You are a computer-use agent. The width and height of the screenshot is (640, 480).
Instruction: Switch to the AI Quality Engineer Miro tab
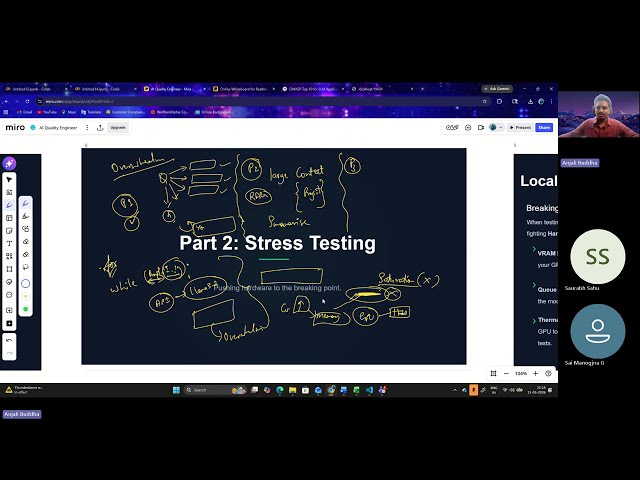point(174,89)
